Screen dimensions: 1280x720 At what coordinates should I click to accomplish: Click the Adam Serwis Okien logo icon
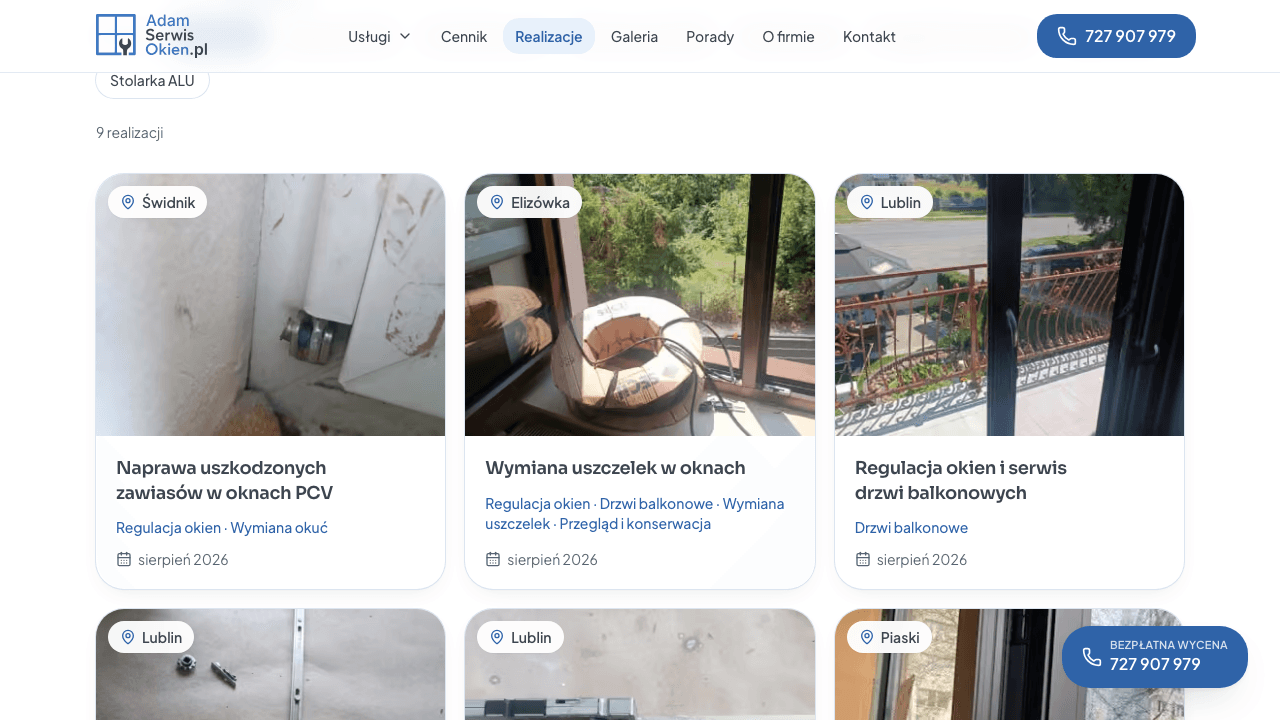[x=116, y=35]
